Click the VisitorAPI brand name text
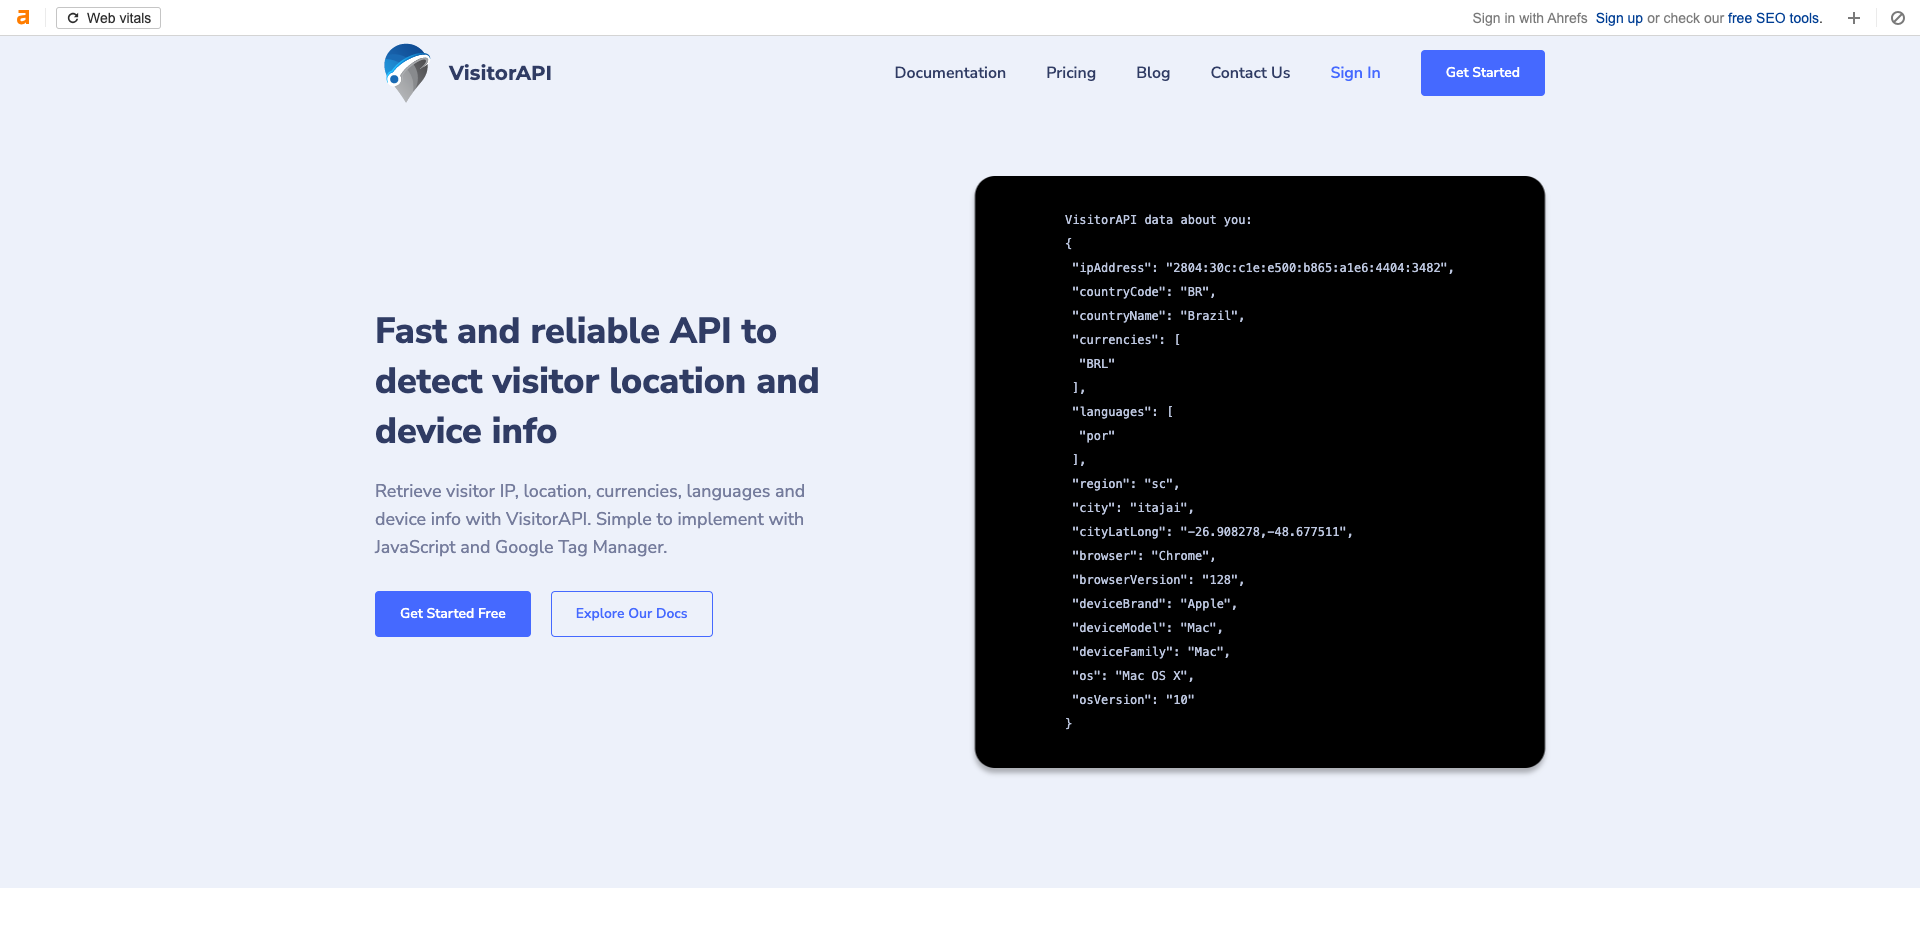Viewport: 1920px width, 934px height. point(500,73)
